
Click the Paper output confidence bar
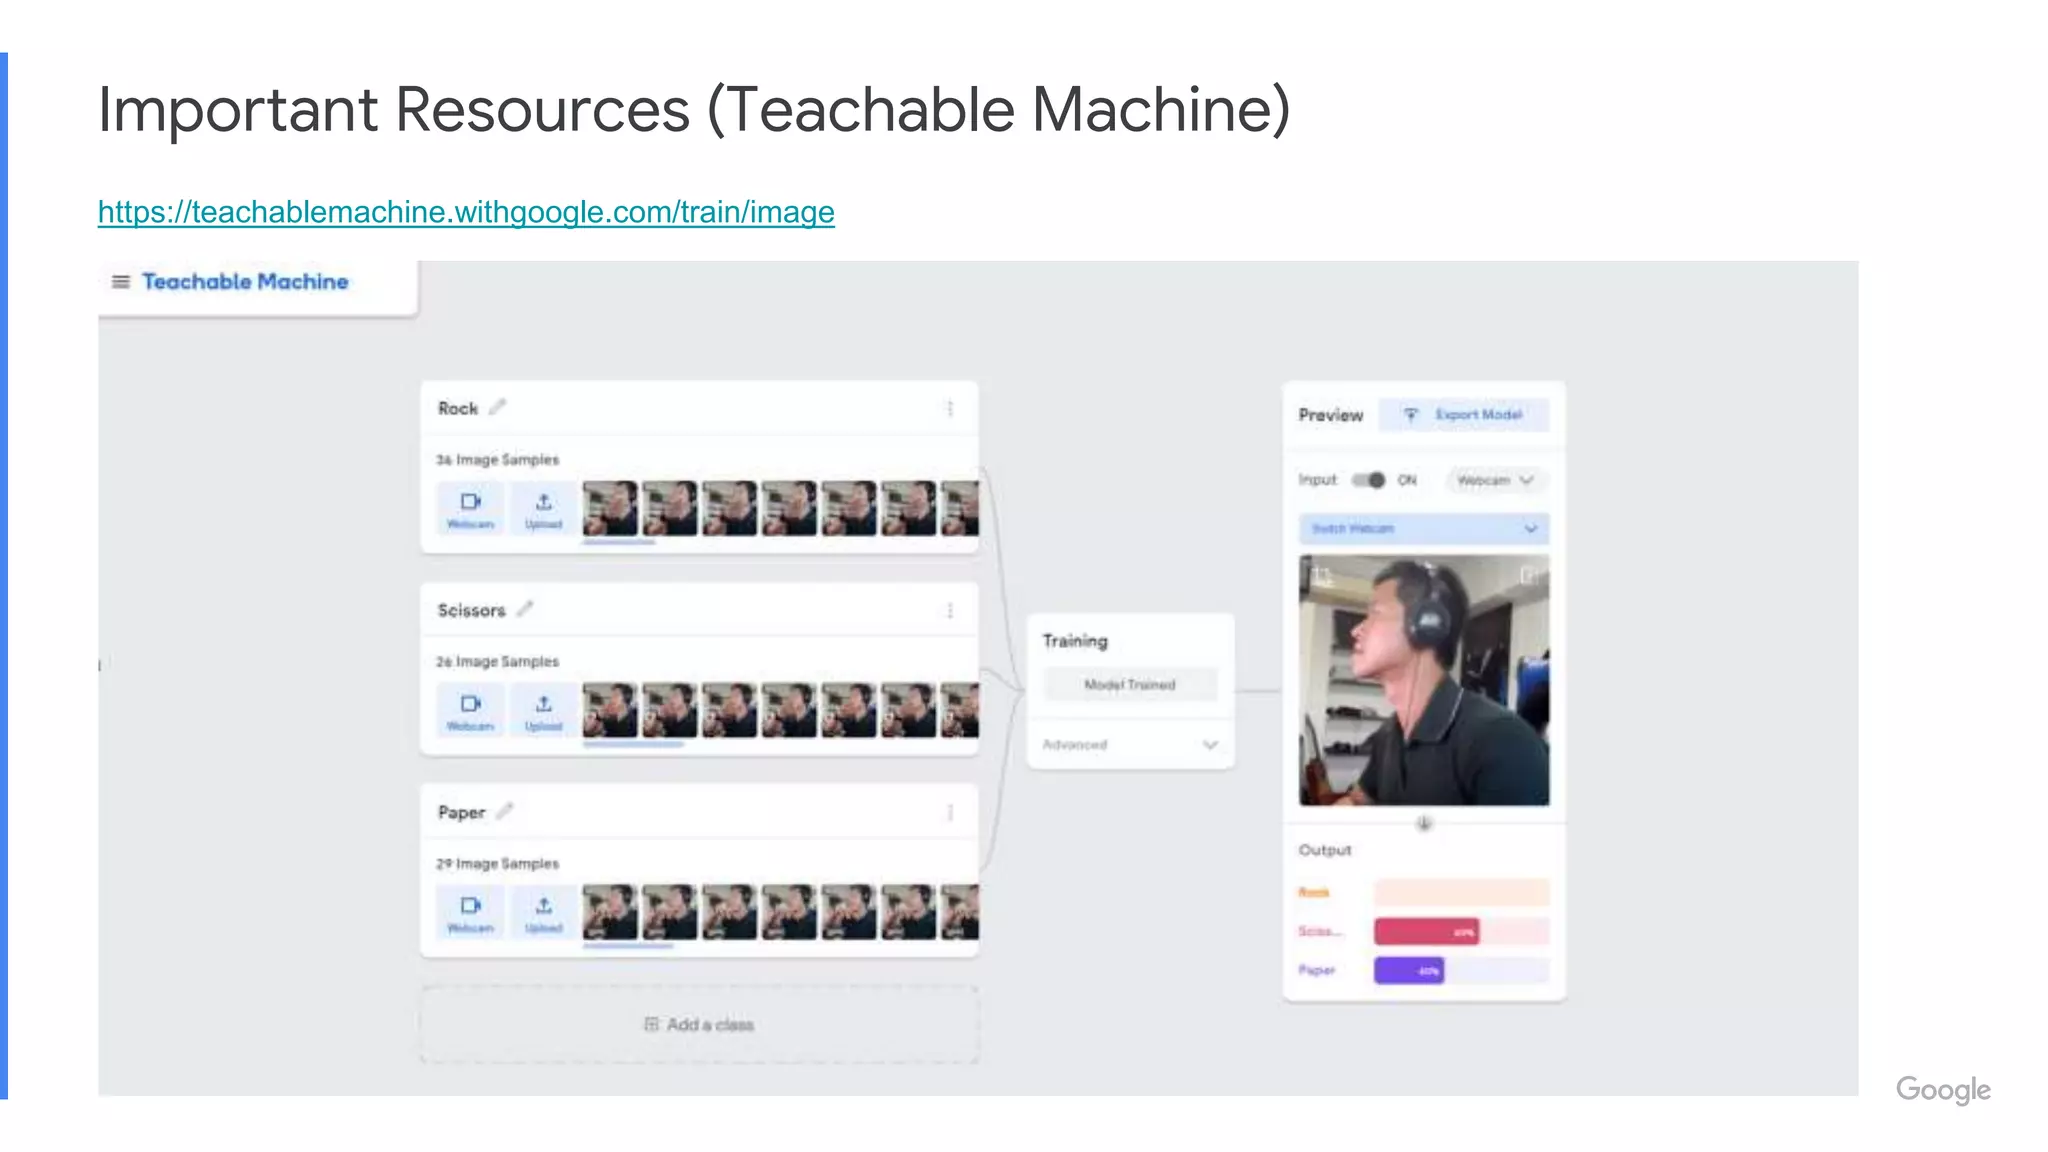coord(1461,970)
